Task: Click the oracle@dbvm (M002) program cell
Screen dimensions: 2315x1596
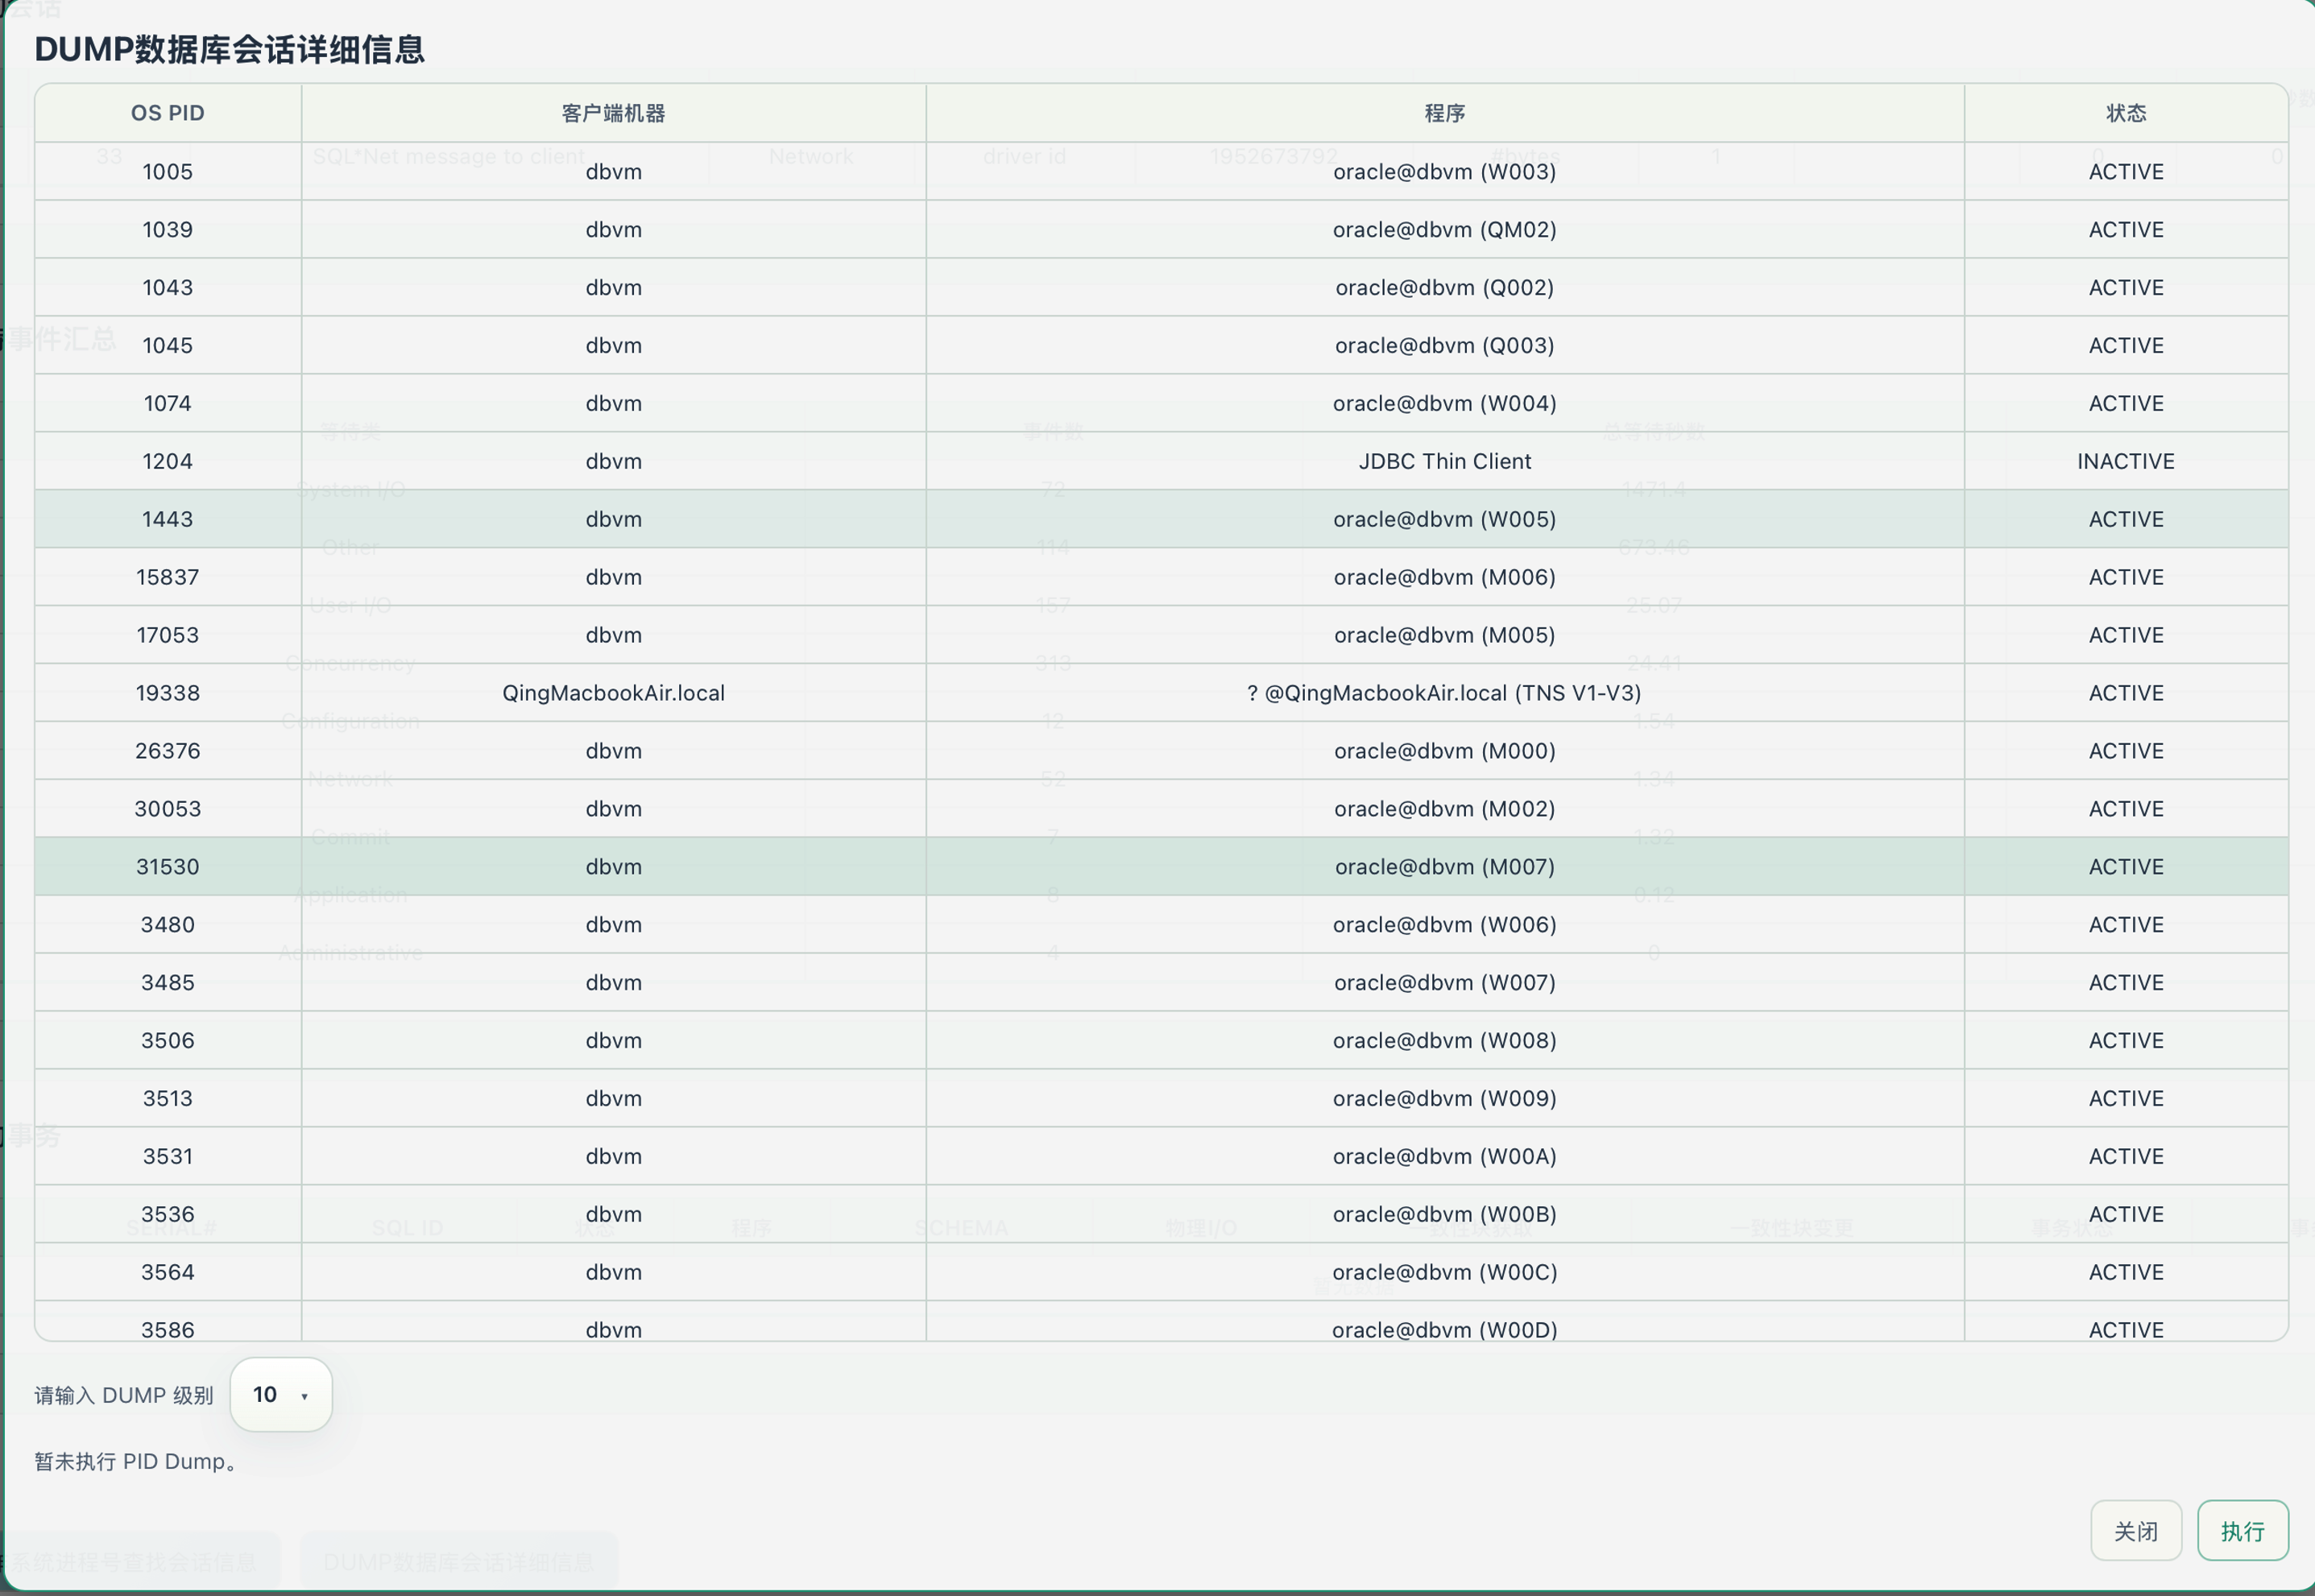Action: tap(1445, 809)
